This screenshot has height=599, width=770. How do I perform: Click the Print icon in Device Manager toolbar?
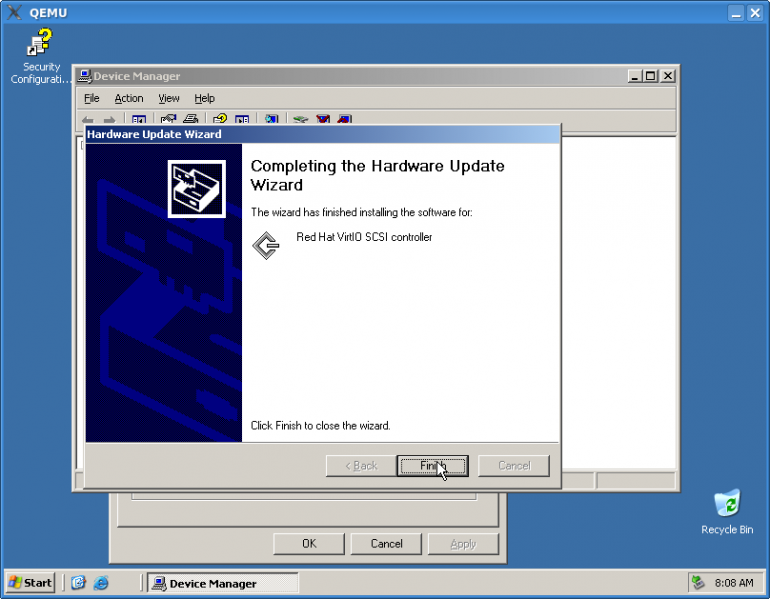[x=190, y=120]
